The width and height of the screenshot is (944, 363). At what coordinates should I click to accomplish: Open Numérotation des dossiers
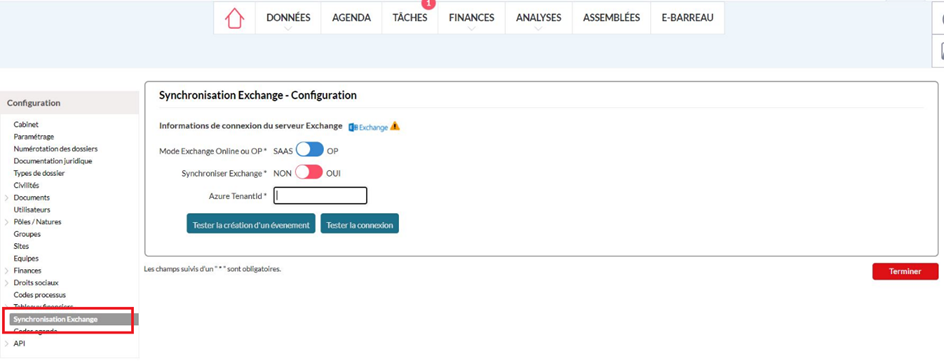pos(55,149)
